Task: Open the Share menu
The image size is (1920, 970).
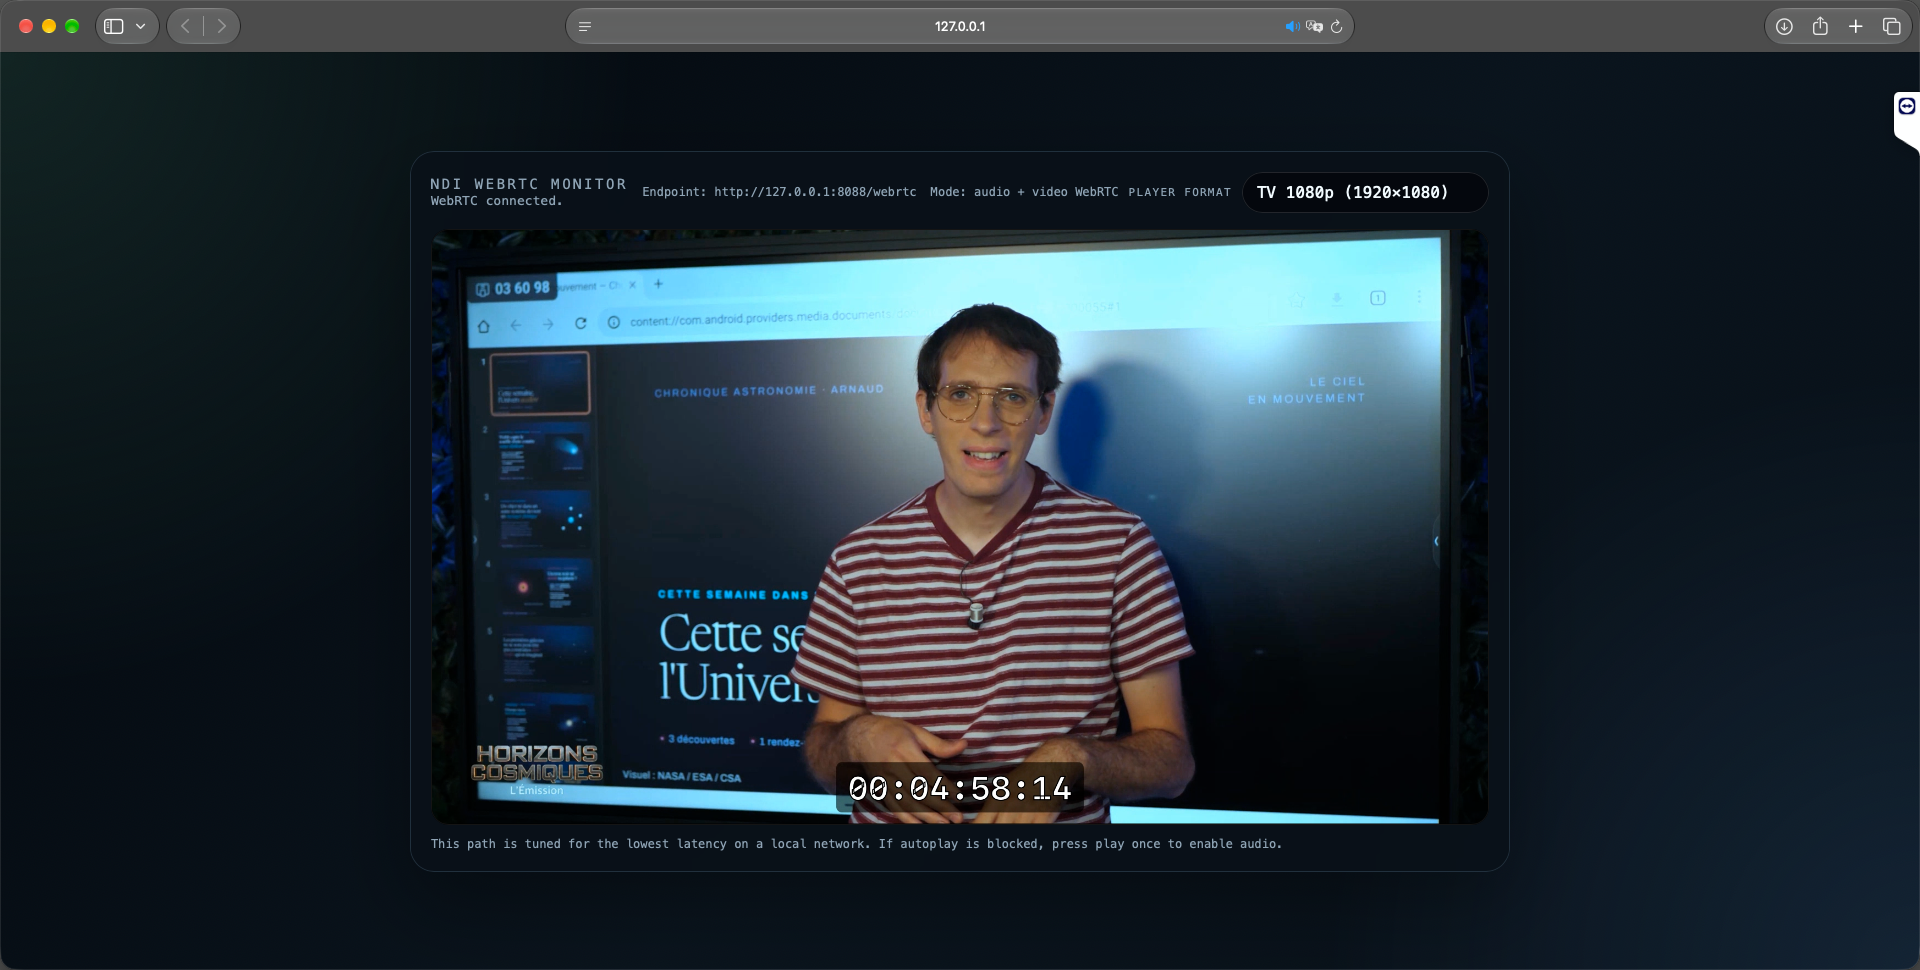Action: pyautogui.click(x=1820, y=26)
